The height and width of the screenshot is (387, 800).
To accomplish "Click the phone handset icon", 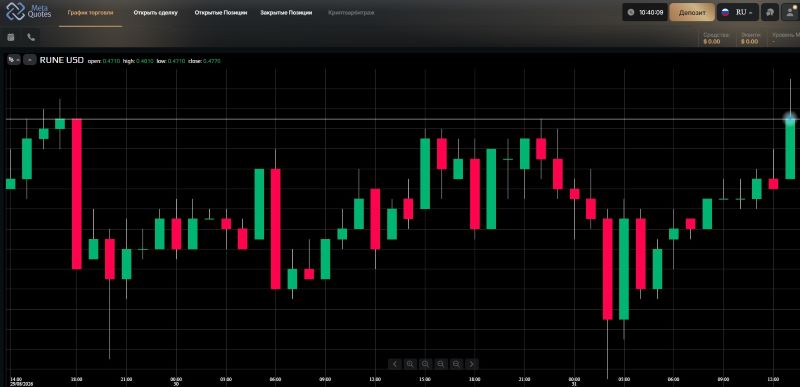I will (x=31, y=37).
